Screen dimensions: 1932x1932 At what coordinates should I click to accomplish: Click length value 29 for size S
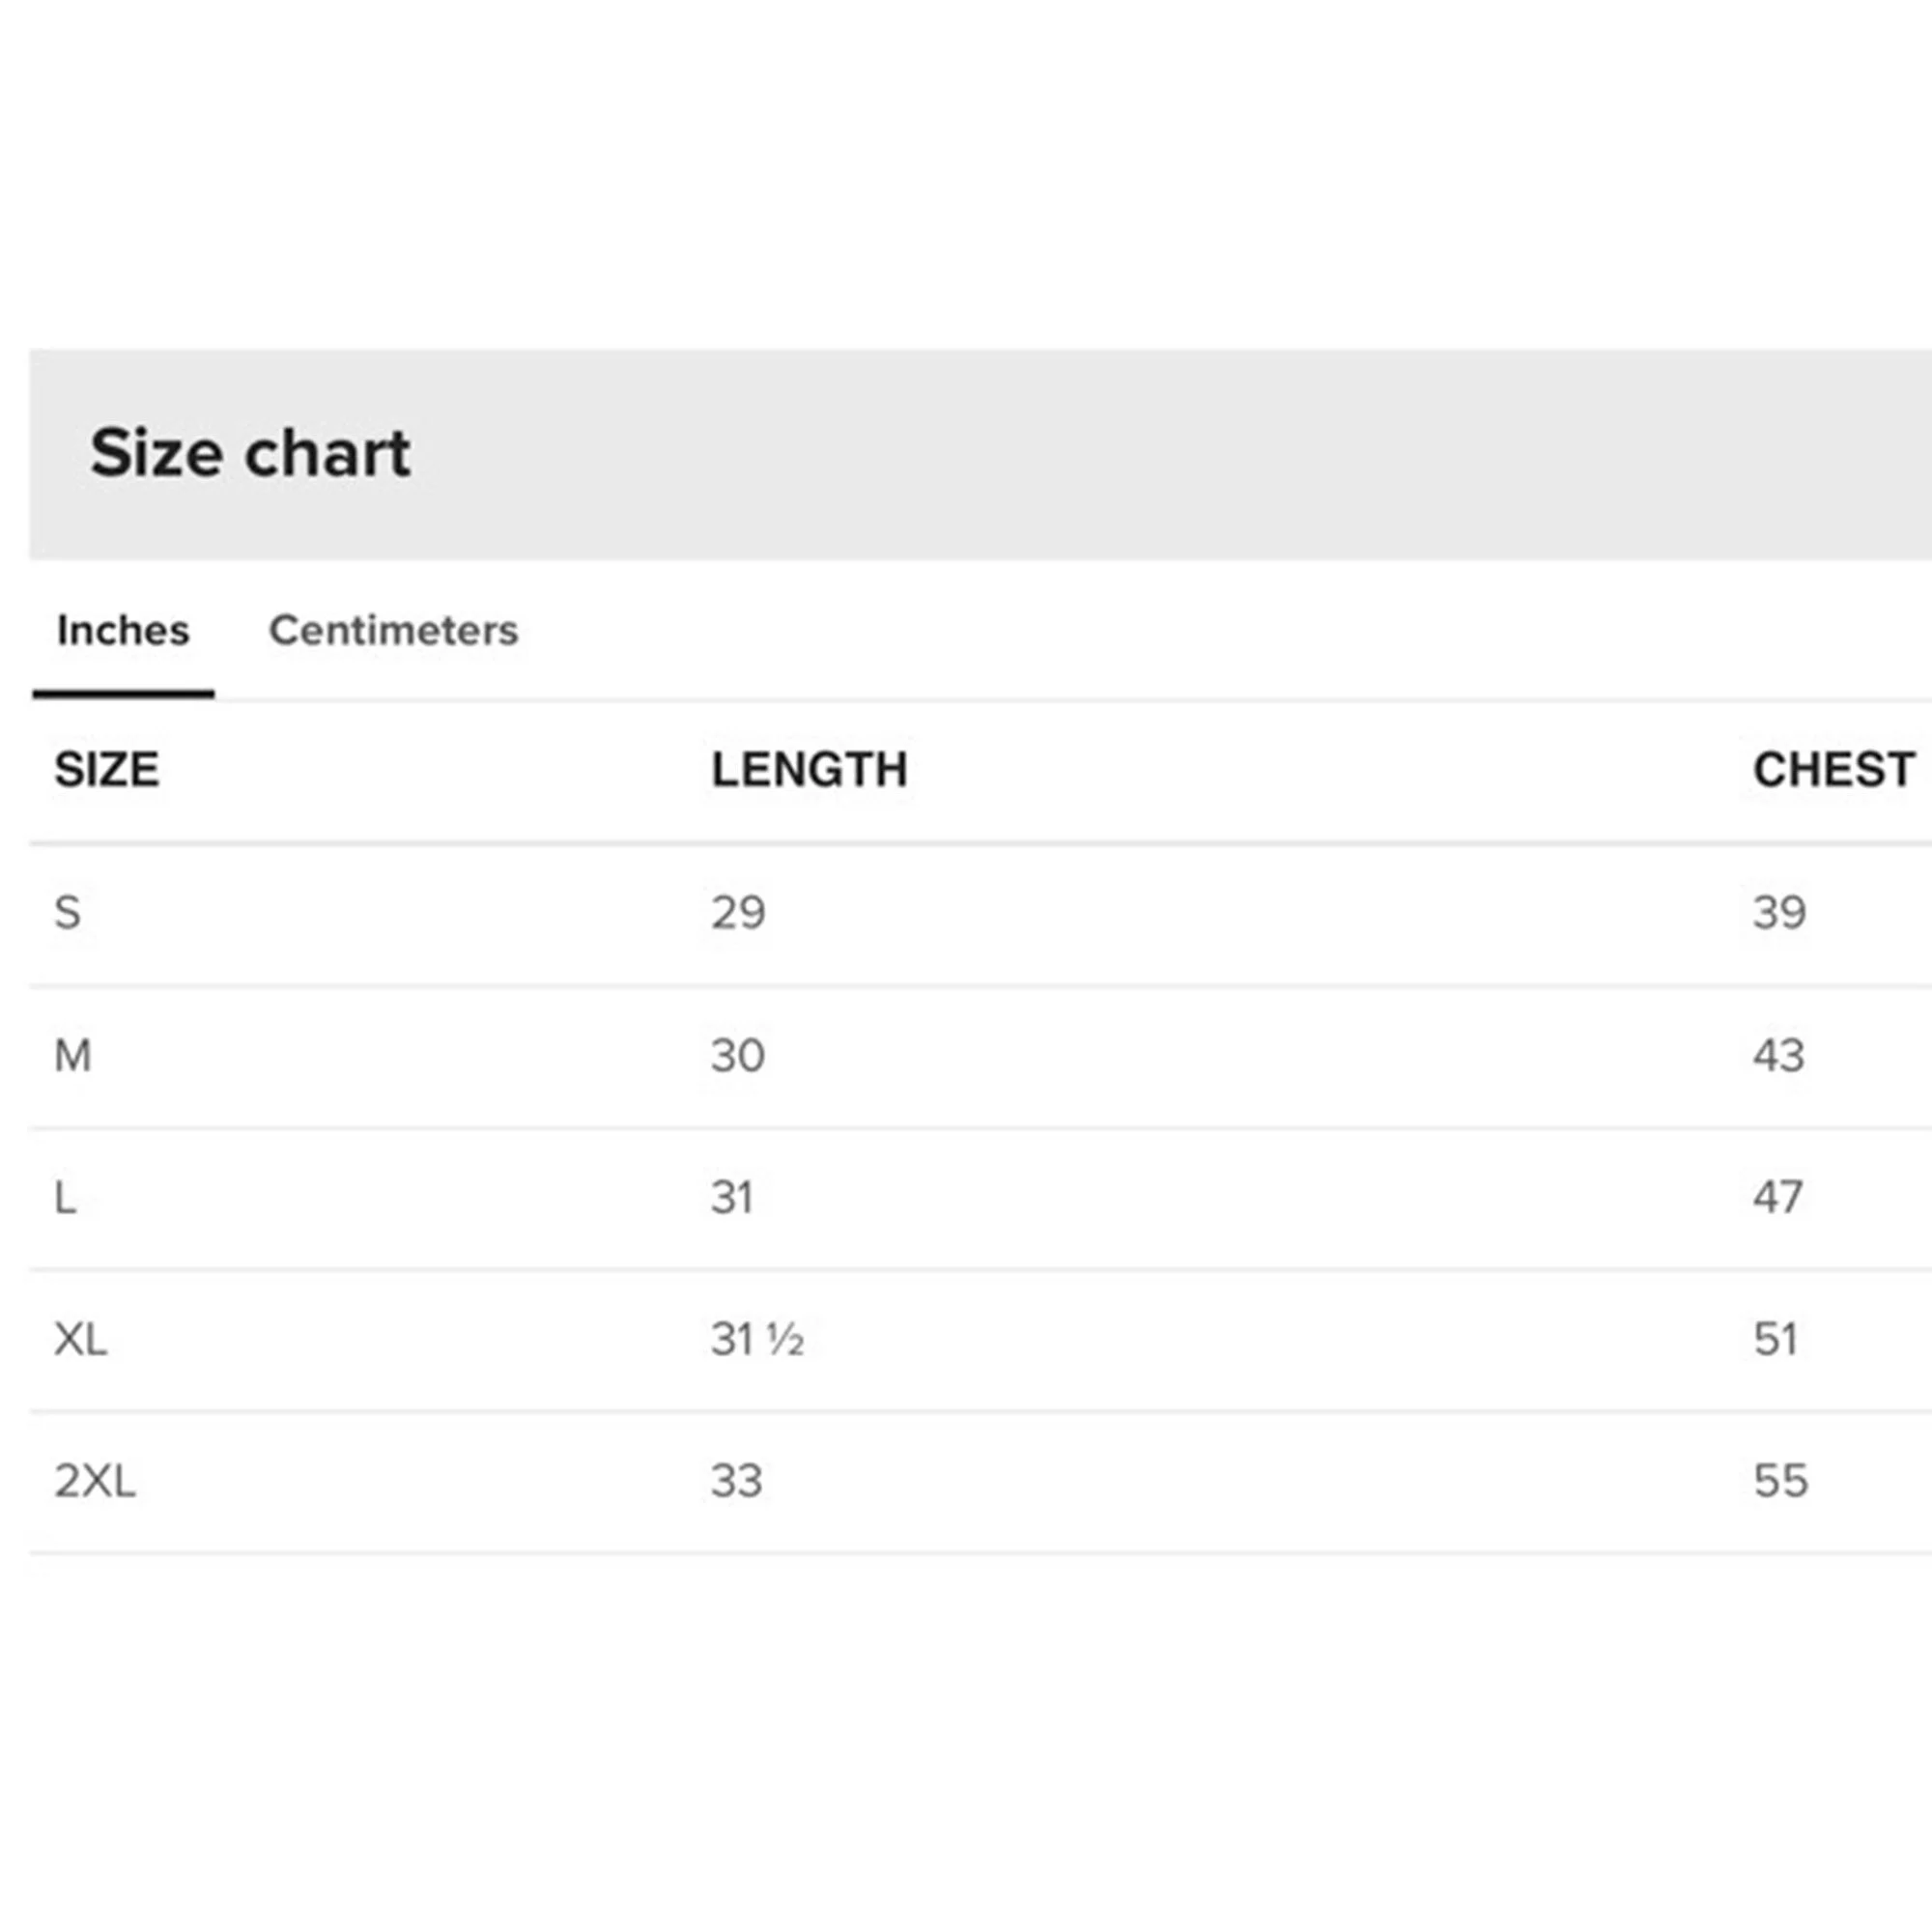point(738,913)
